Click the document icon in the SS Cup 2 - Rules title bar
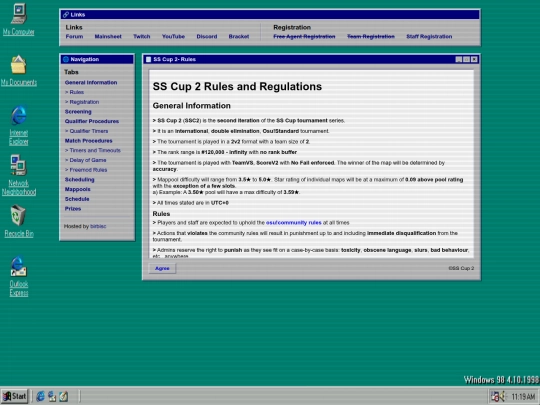The height and width of the screenshot is (405, 540). tap(148, 59)
